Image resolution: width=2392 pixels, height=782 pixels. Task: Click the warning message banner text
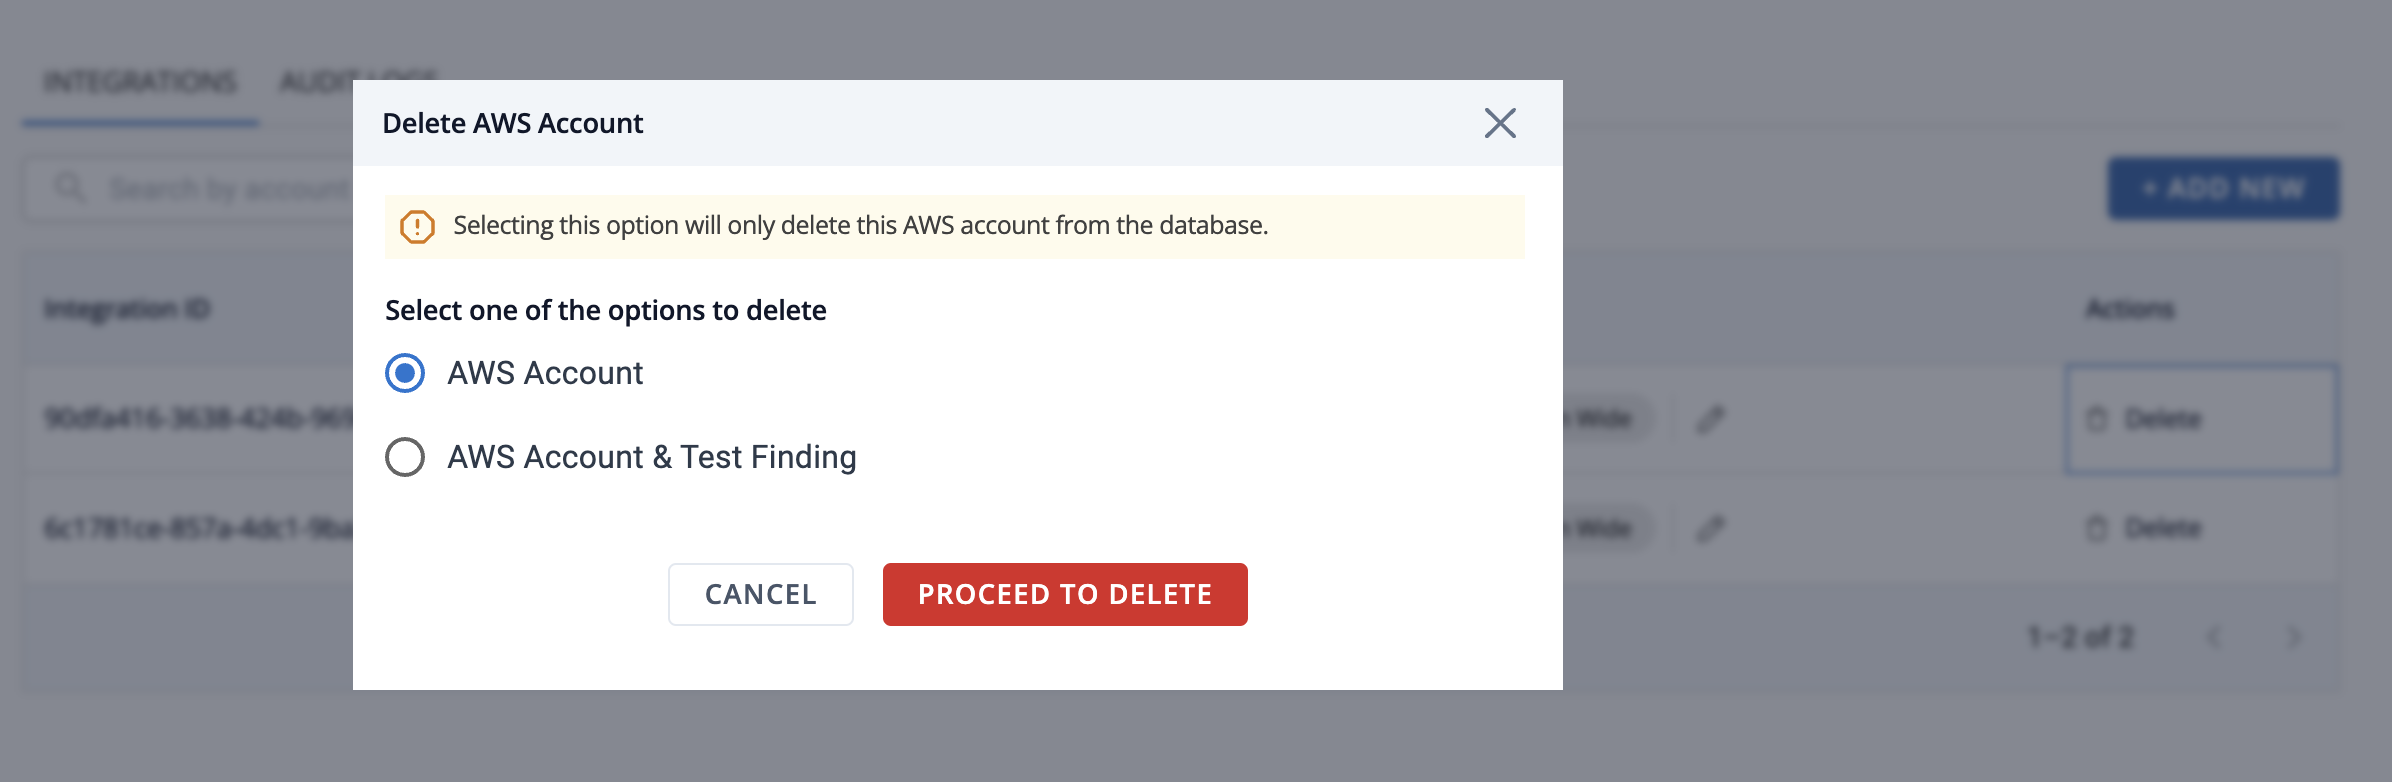(860, 226)
